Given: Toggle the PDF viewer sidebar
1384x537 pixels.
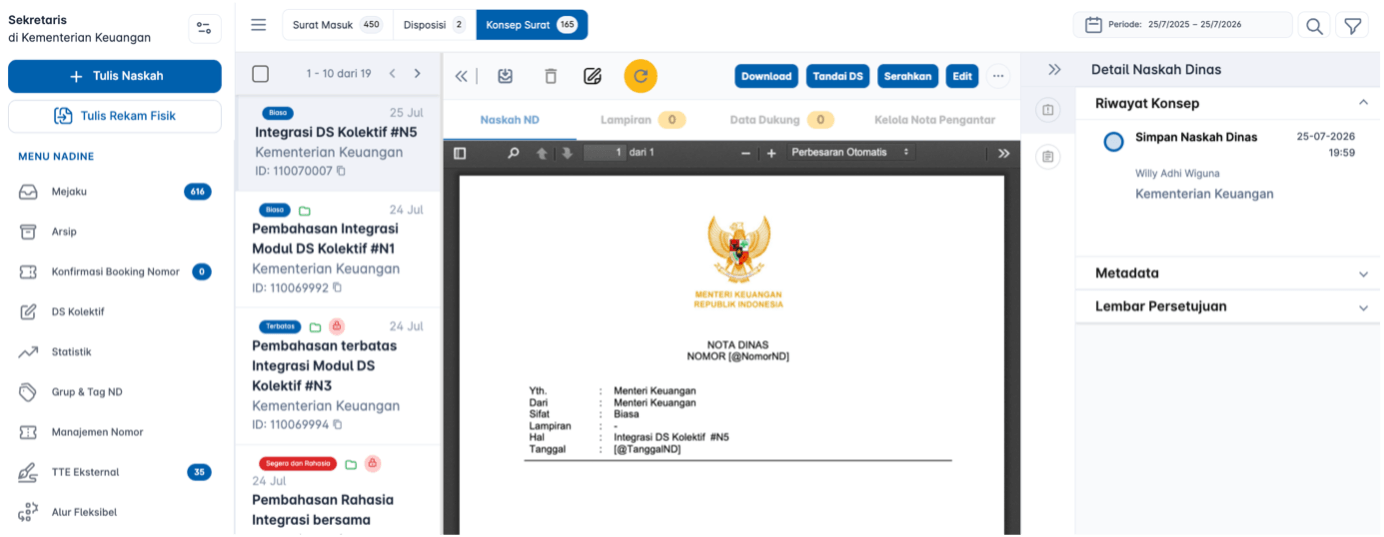Looking at the screenshot, I should click(460, 153).
